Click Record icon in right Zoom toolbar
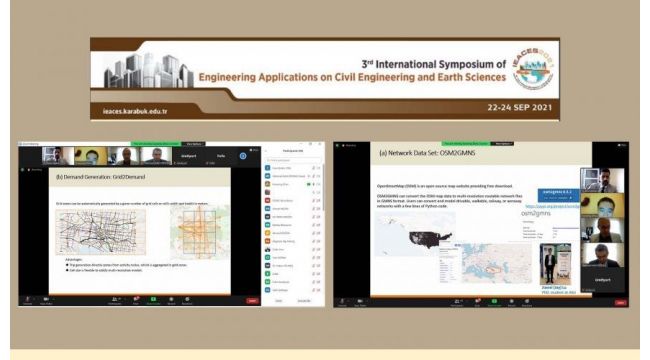650x360 pixels. pos(512,301)
